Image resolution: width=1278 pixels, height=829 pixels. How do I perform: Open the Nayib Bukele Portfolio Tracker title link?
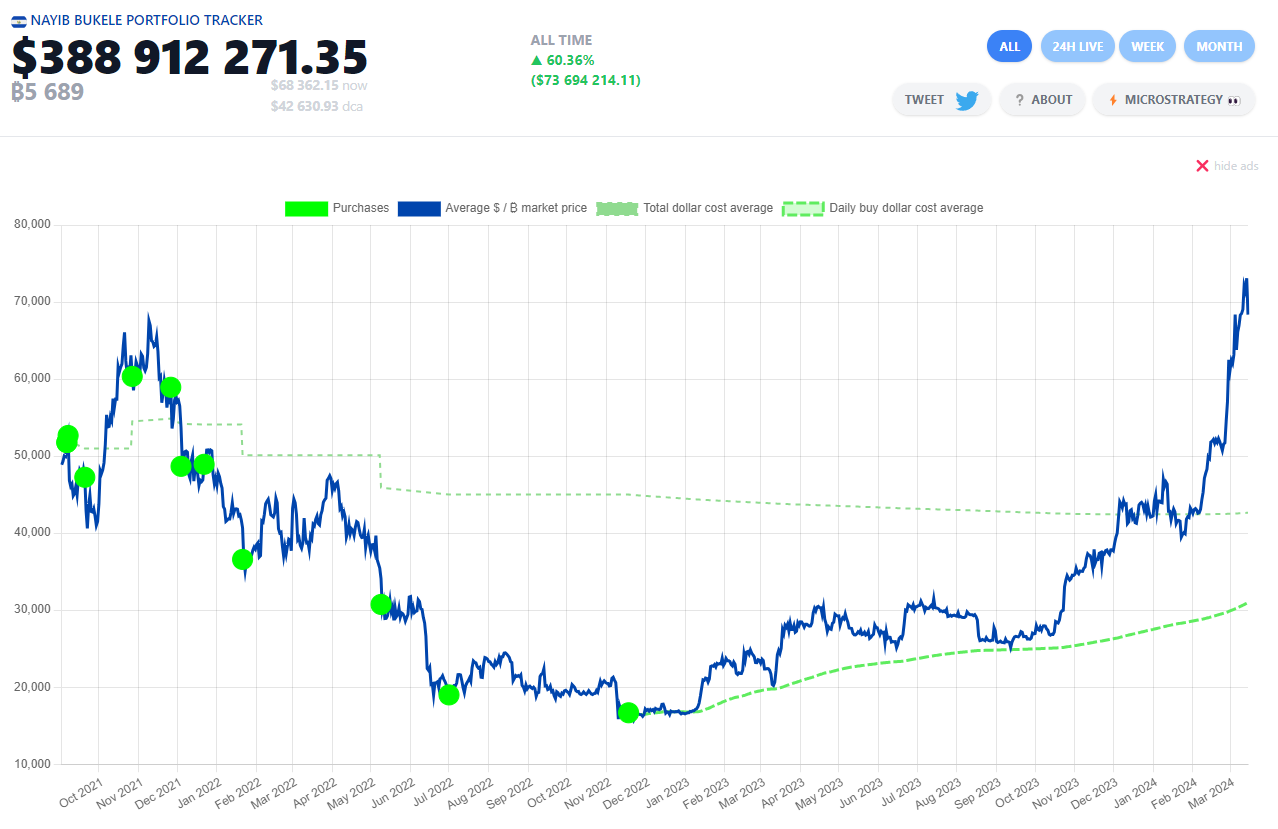click(x=146, y=20)
